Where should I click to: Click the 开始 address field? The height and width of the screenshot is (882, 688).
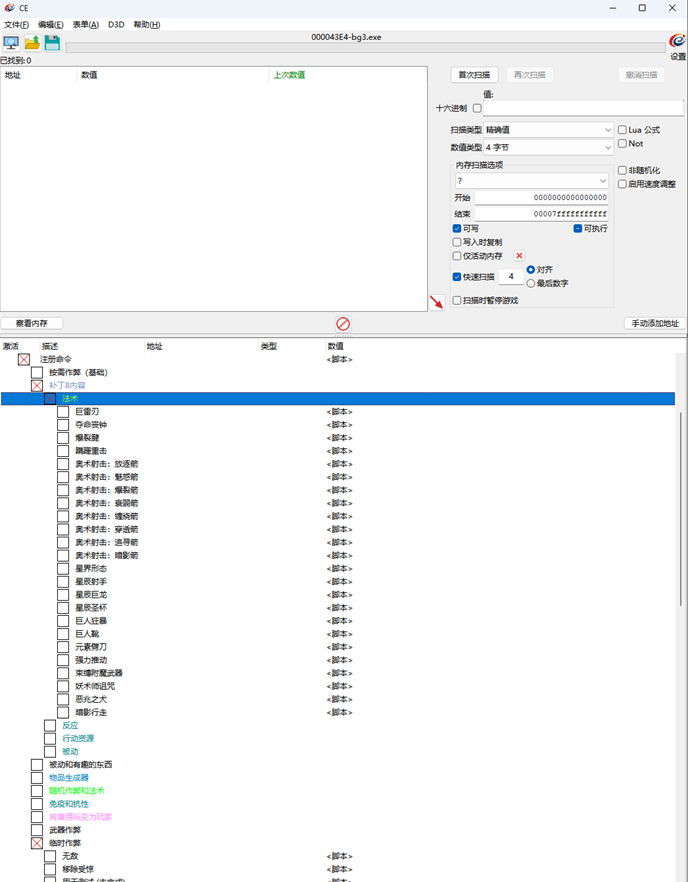tap(541, 197)
